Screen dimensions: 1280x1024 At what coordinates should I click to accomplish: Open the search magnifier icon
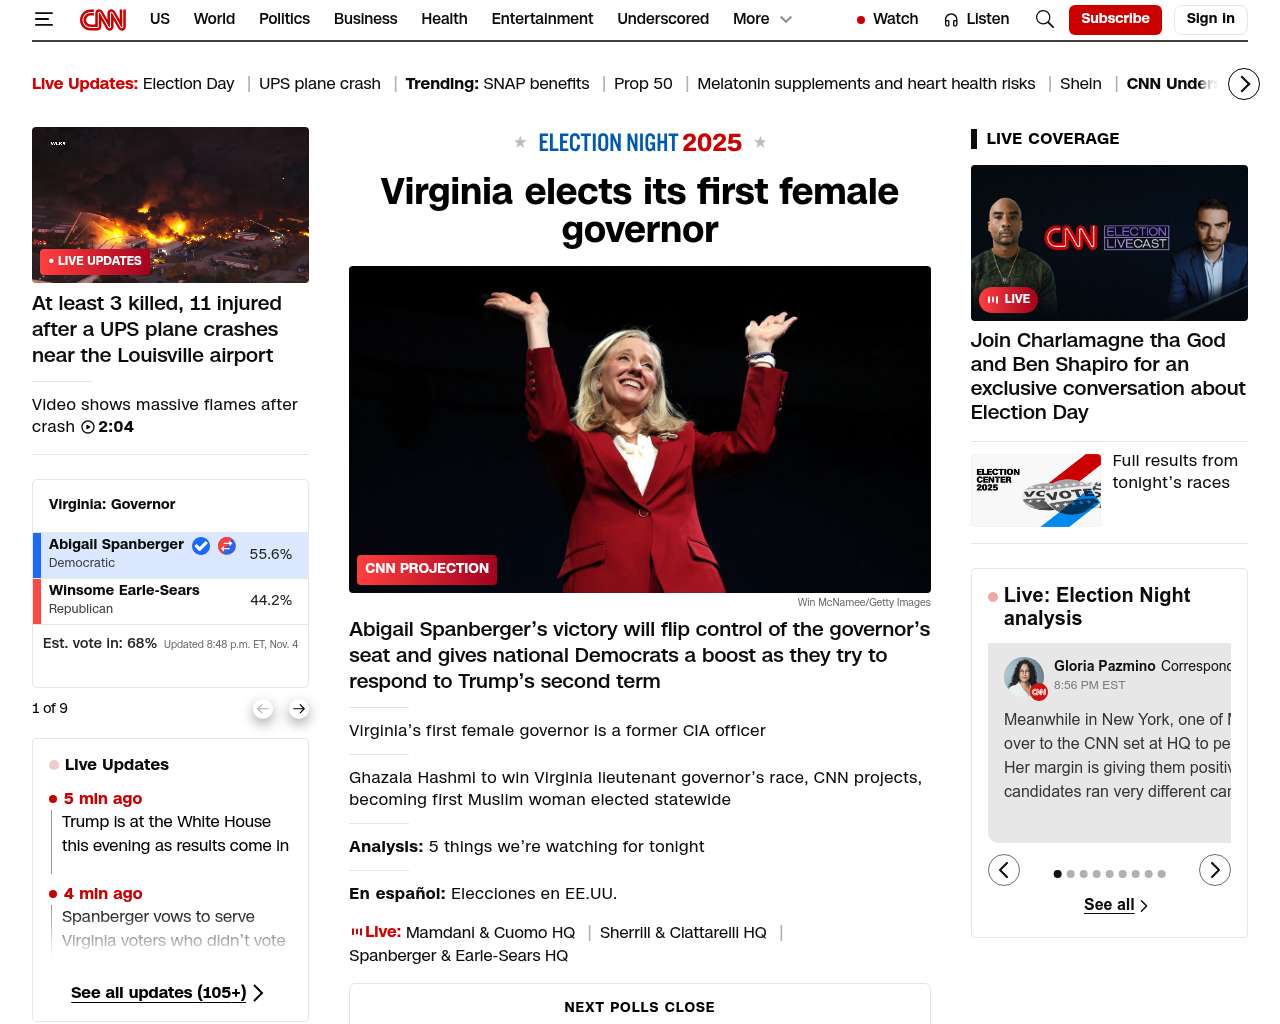click(x=1044, y=19)
